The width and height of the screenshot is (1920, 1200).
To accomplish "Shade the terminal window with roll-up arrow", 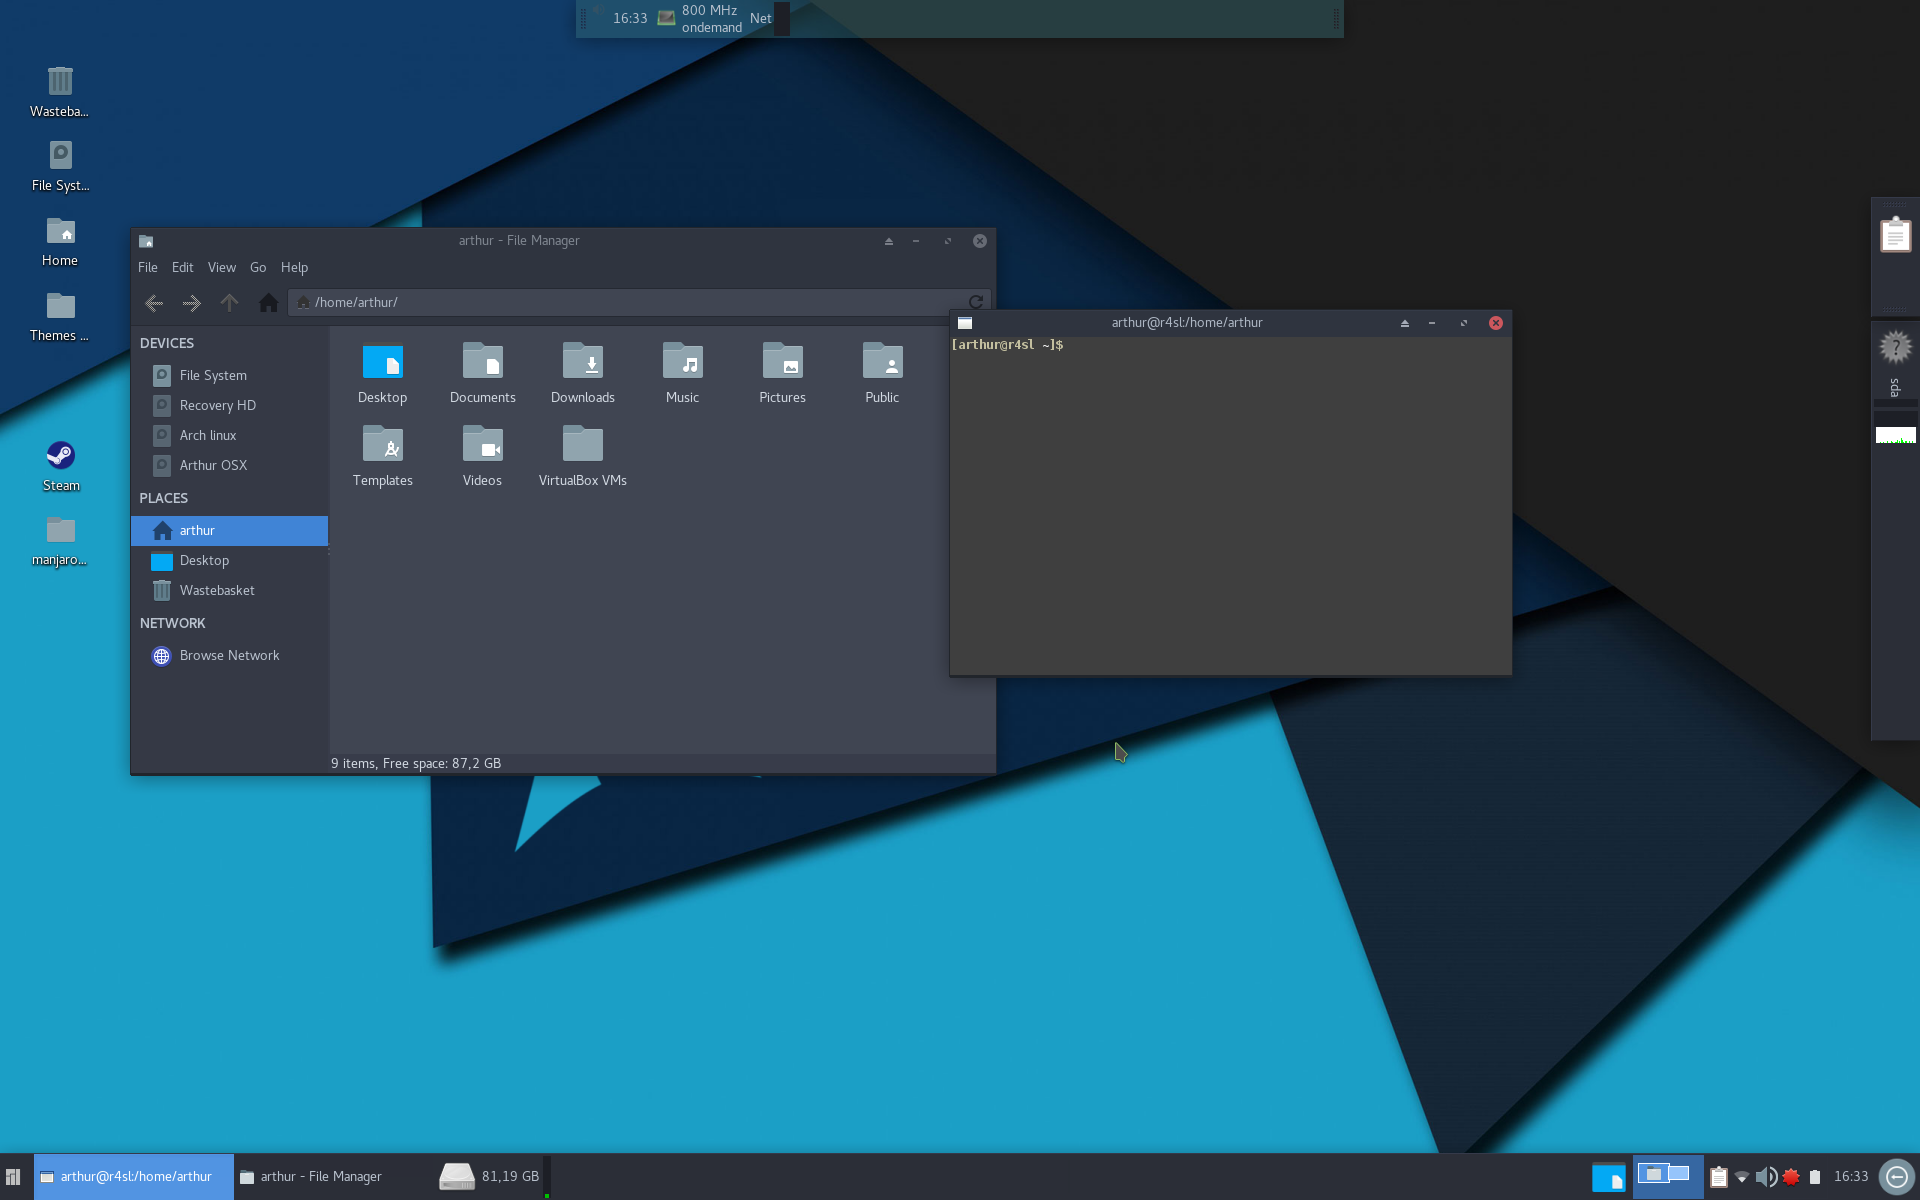I will tap(1404, 323).
